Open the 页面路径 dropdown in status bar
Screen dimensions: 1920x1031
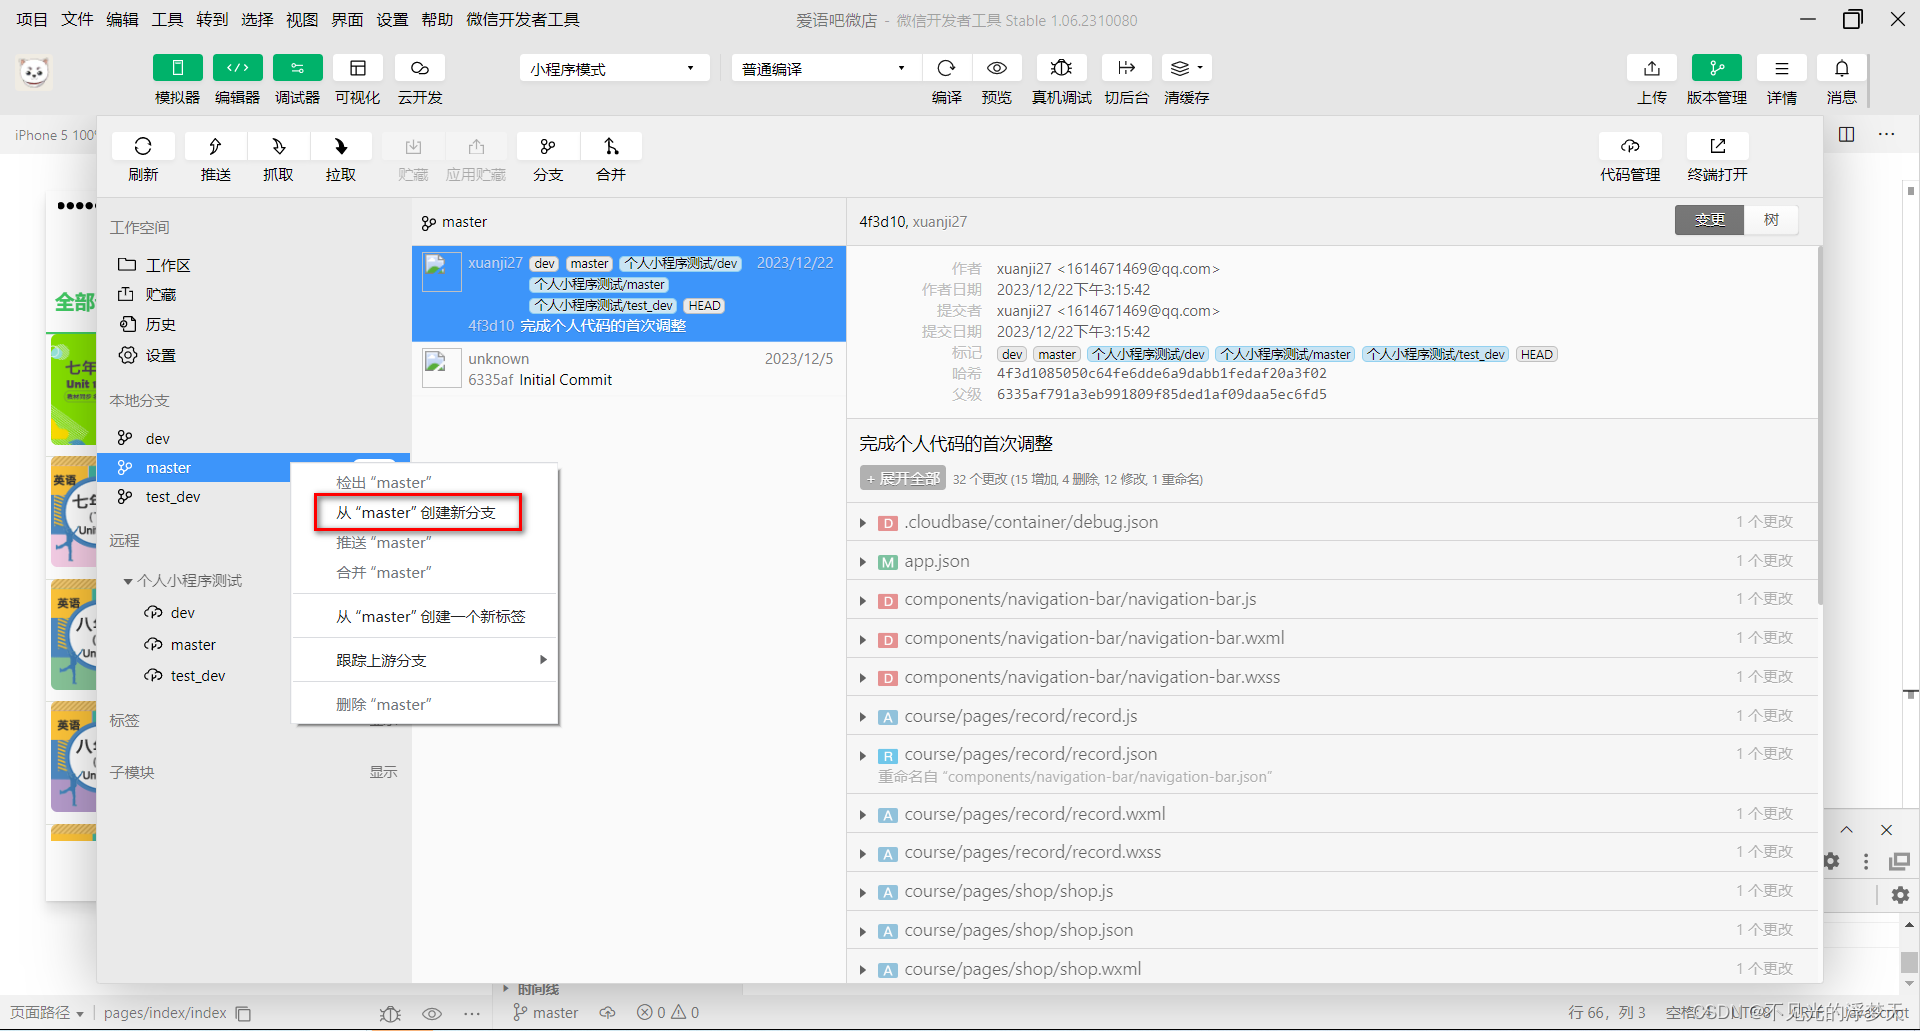(x=47, y=1013)
